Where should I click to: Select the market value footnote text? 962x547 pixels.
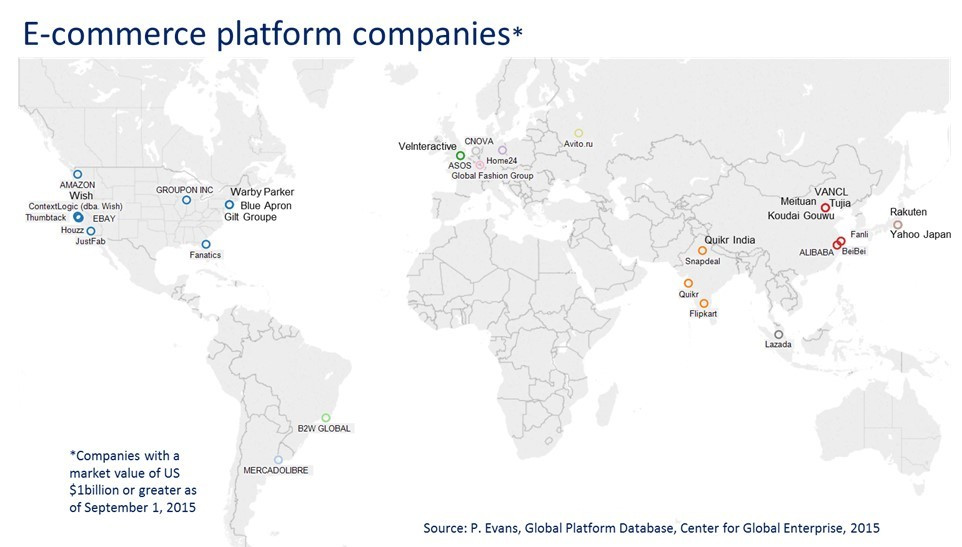pos(133,481)
